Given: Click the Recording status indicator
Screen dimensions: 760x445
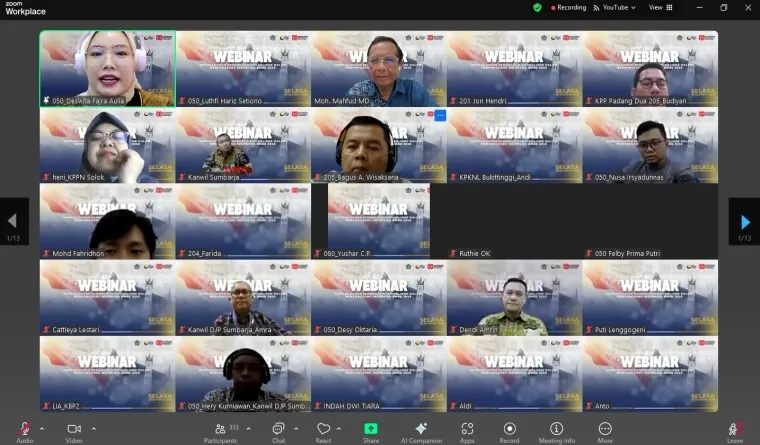Looking at the screenshot, I should click(x=568, y=7).
